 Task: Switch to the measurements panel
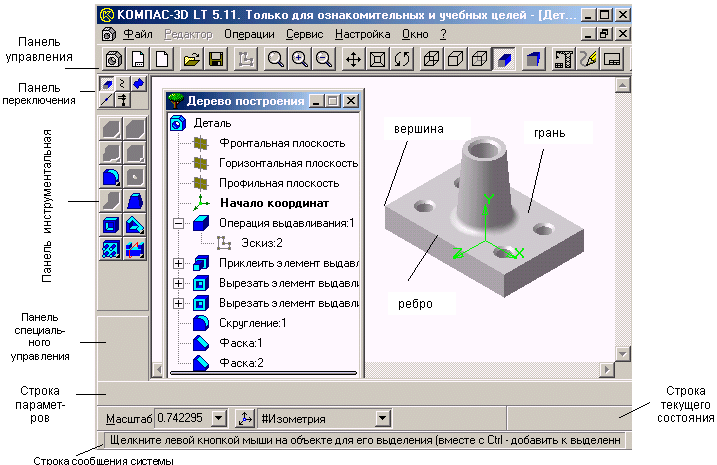click(x=123, y=99)
